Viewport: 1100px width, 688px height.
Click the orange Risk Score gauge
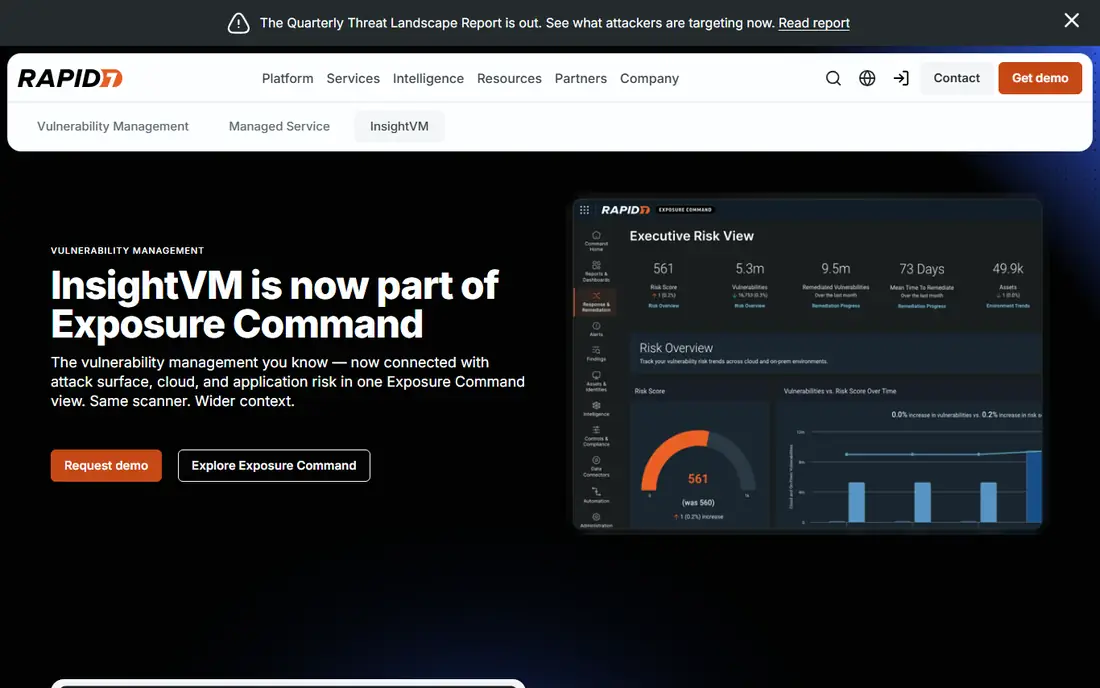(698, 461)
